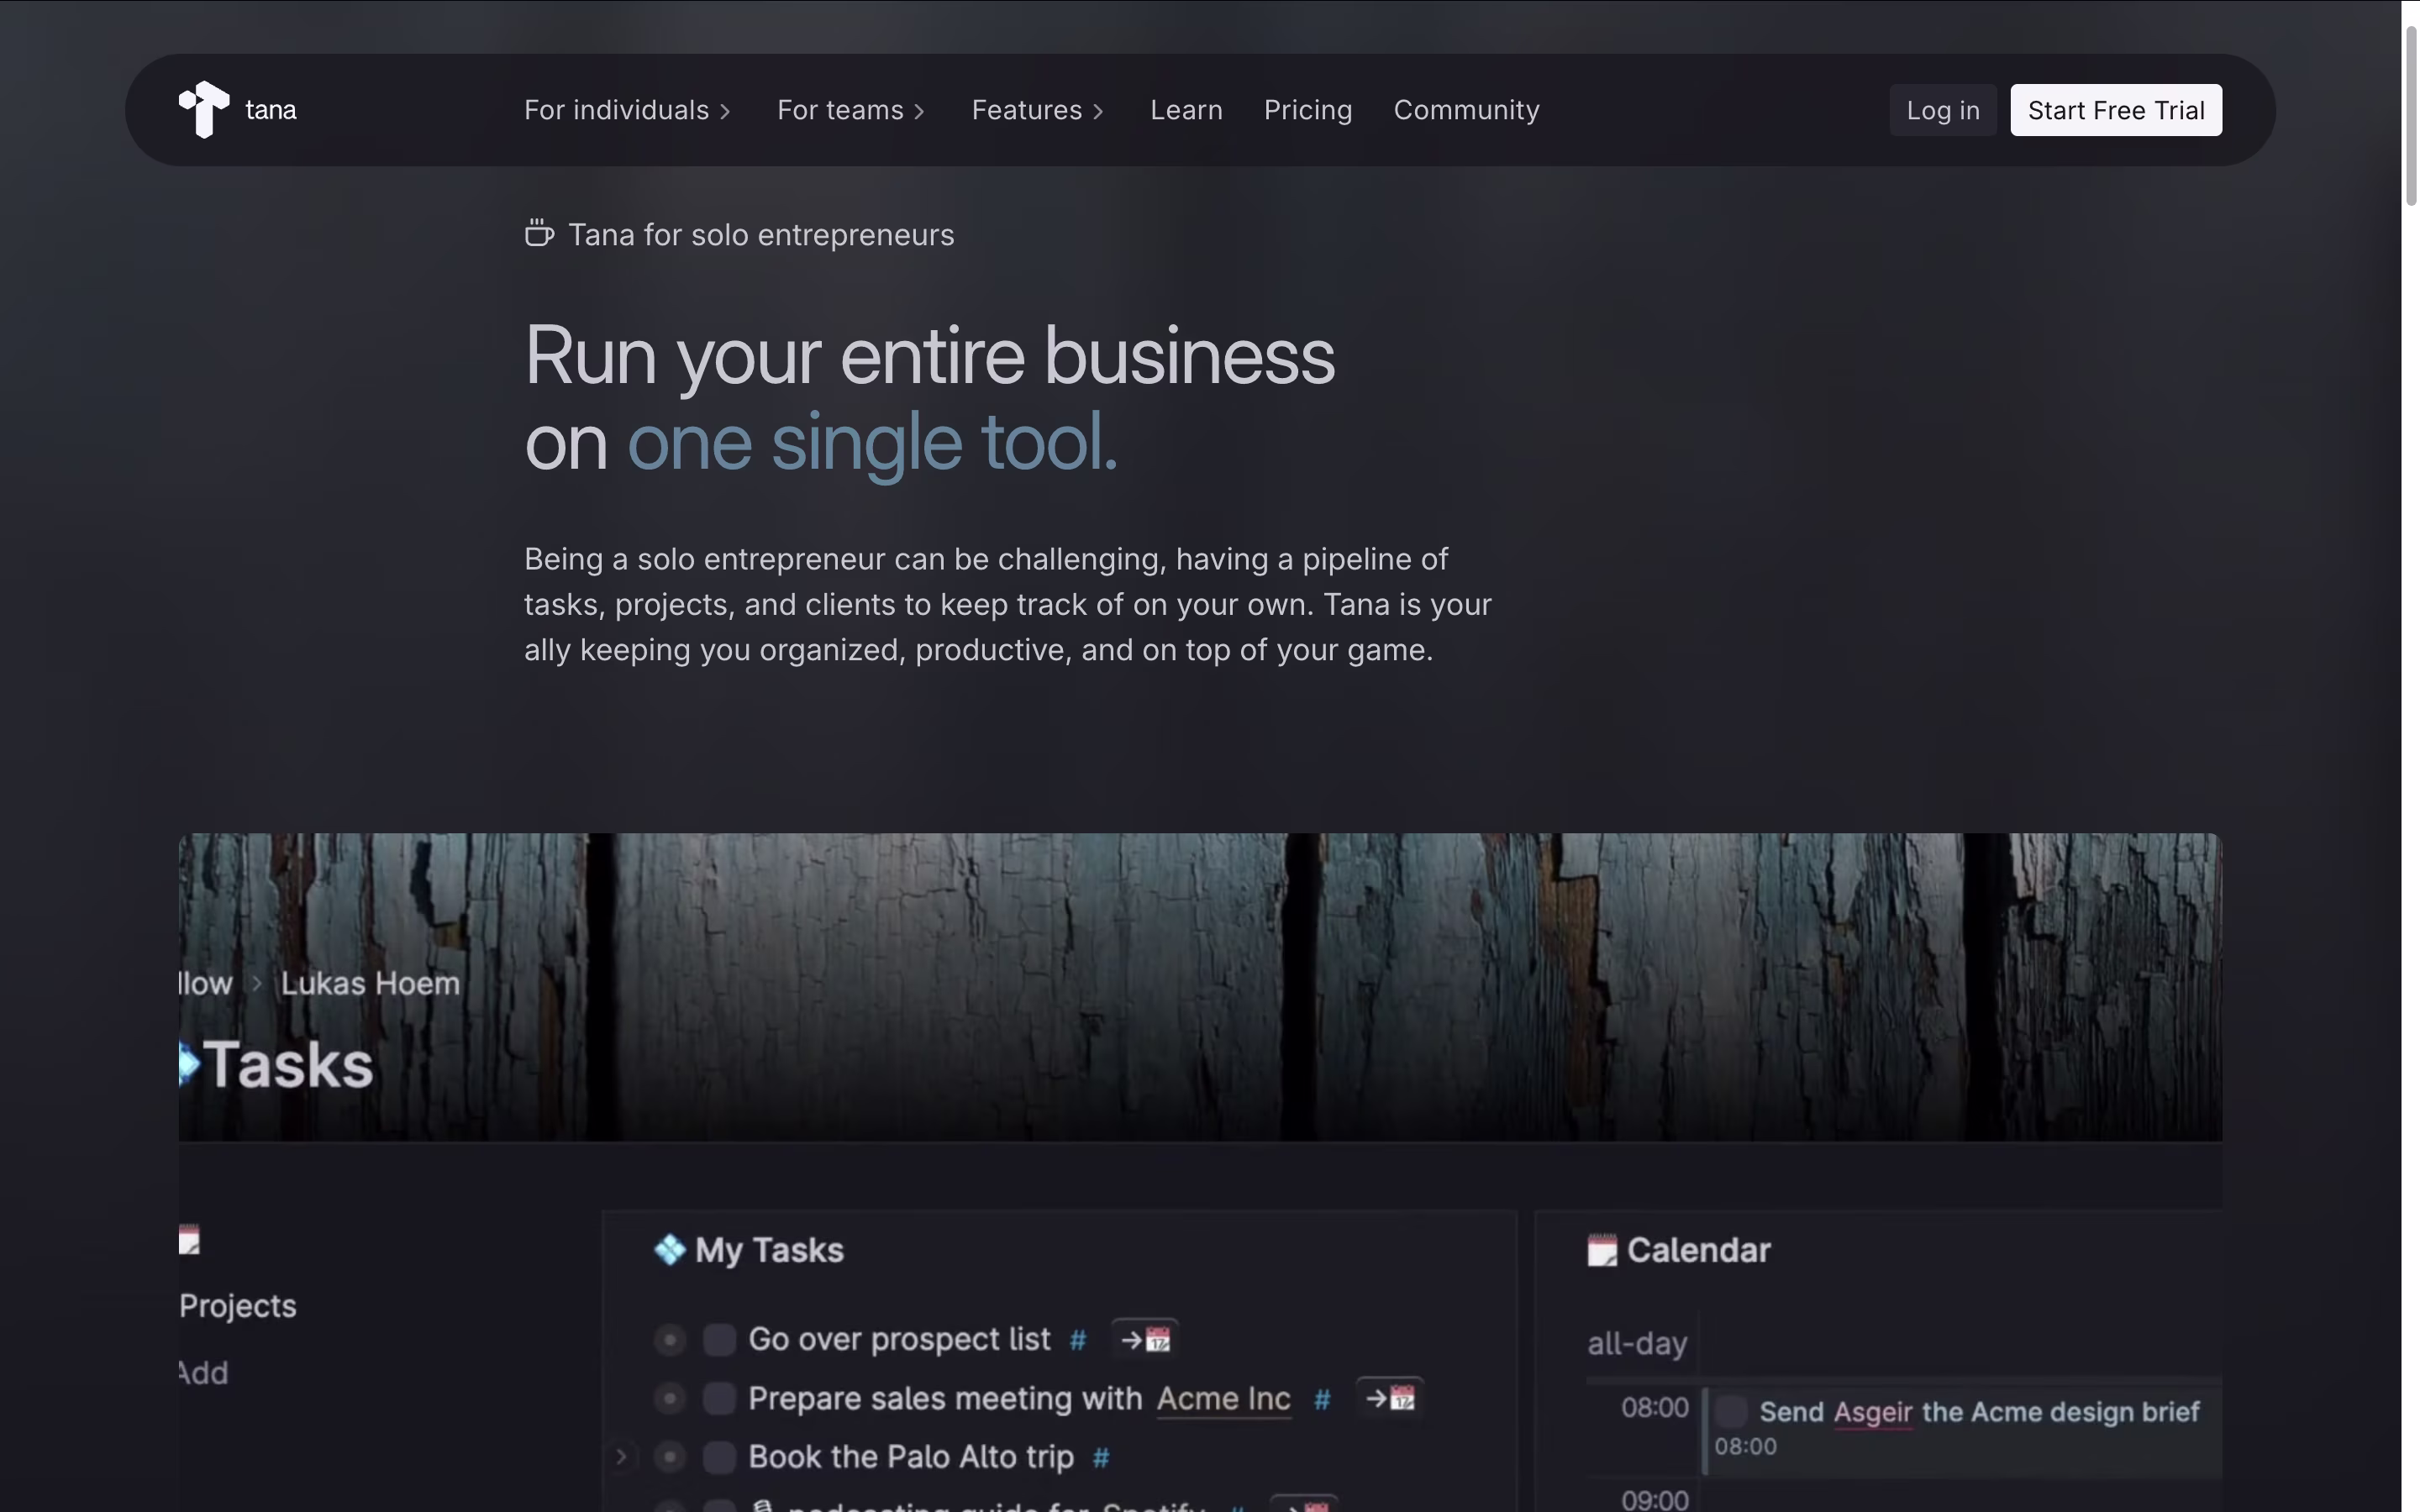
Task: Check off Prepare sales meeting with Acme Inc
Action: coord(719,1398)
